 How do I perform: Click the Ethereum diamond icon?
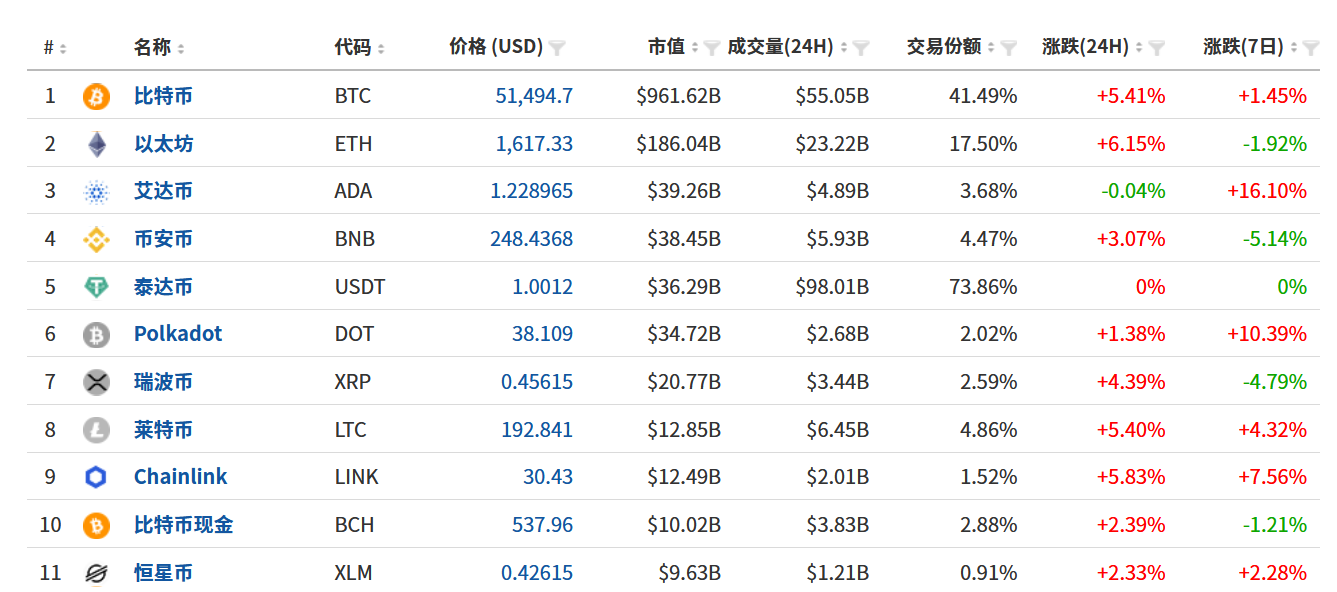96,144
